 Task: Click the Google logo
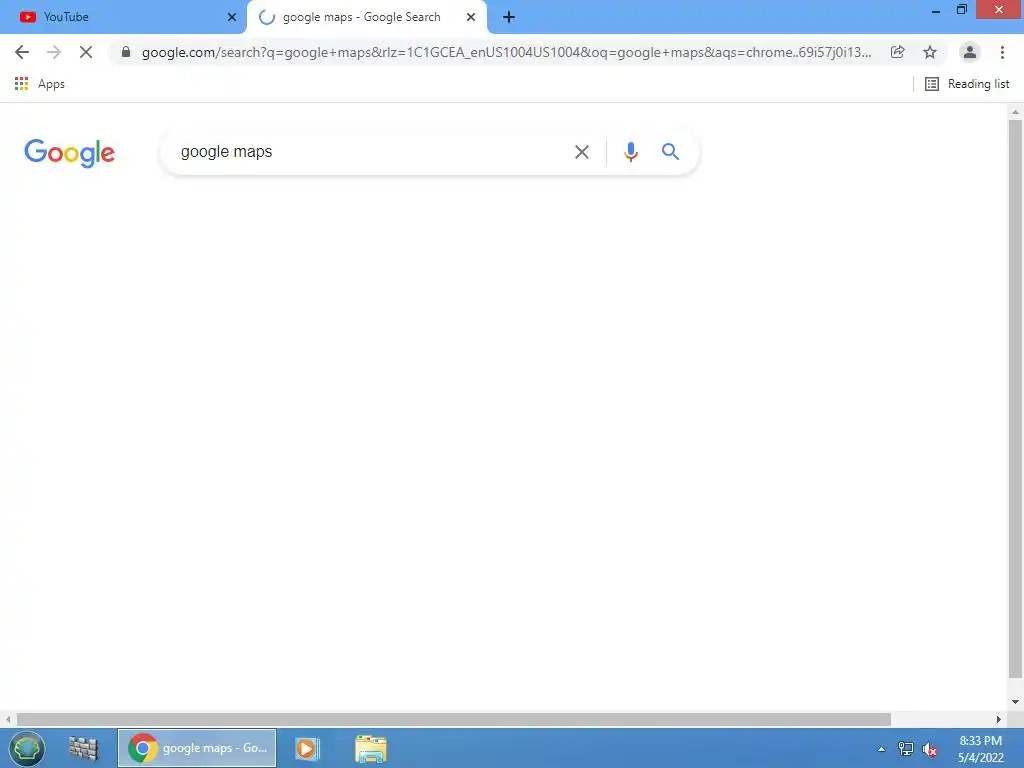69,153
